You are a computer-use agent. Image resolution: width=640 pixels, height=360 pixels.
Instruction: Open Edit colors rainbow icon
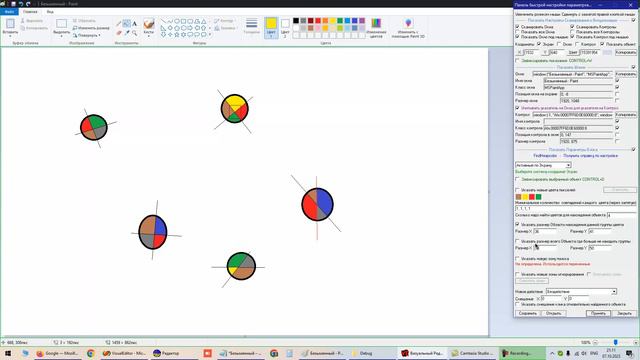point(376,23)
